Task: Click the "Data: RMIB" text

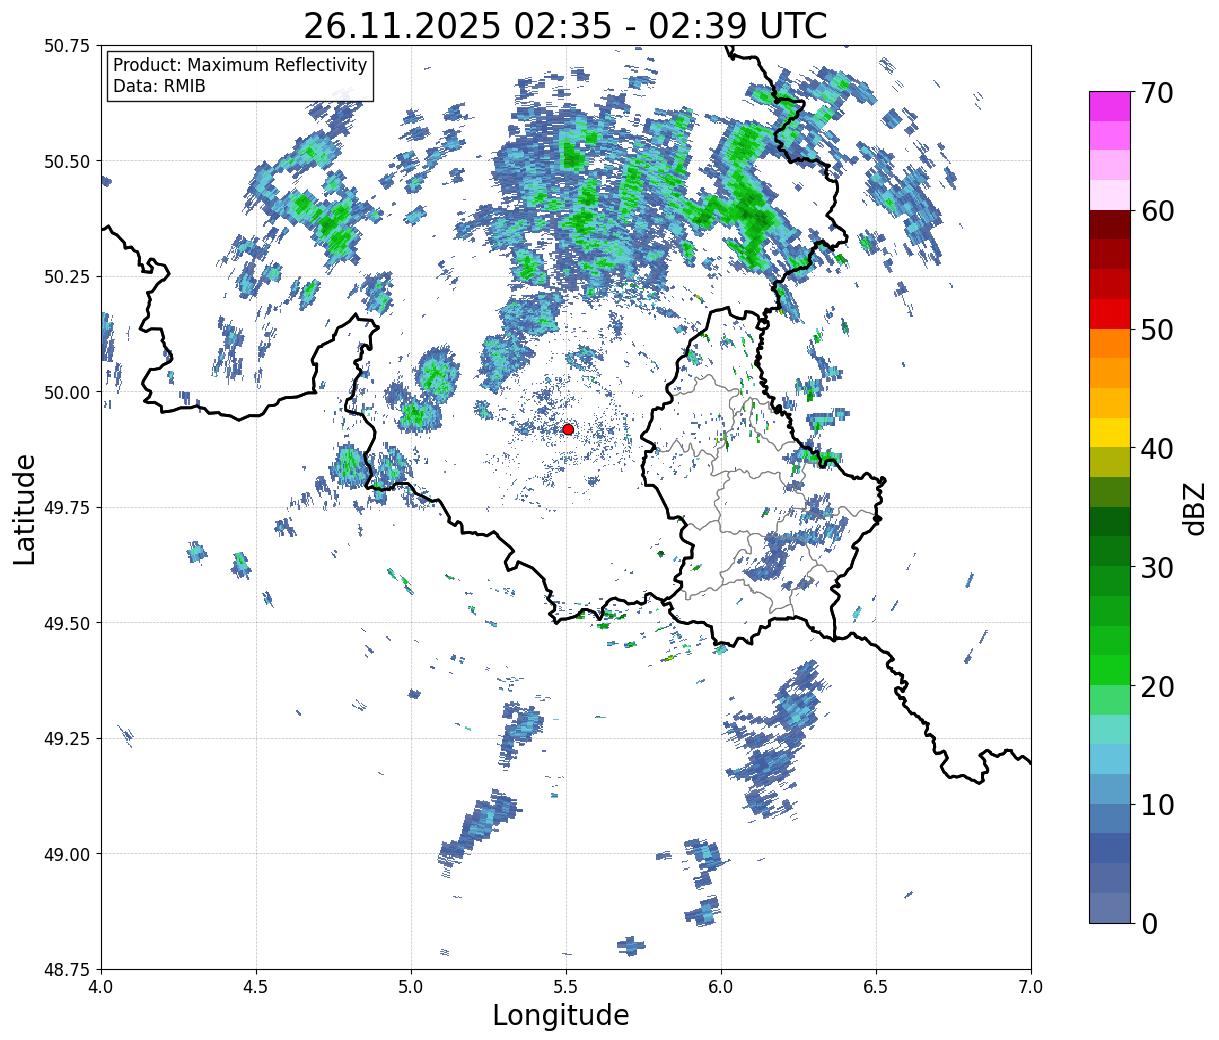Action: (159, 87)
